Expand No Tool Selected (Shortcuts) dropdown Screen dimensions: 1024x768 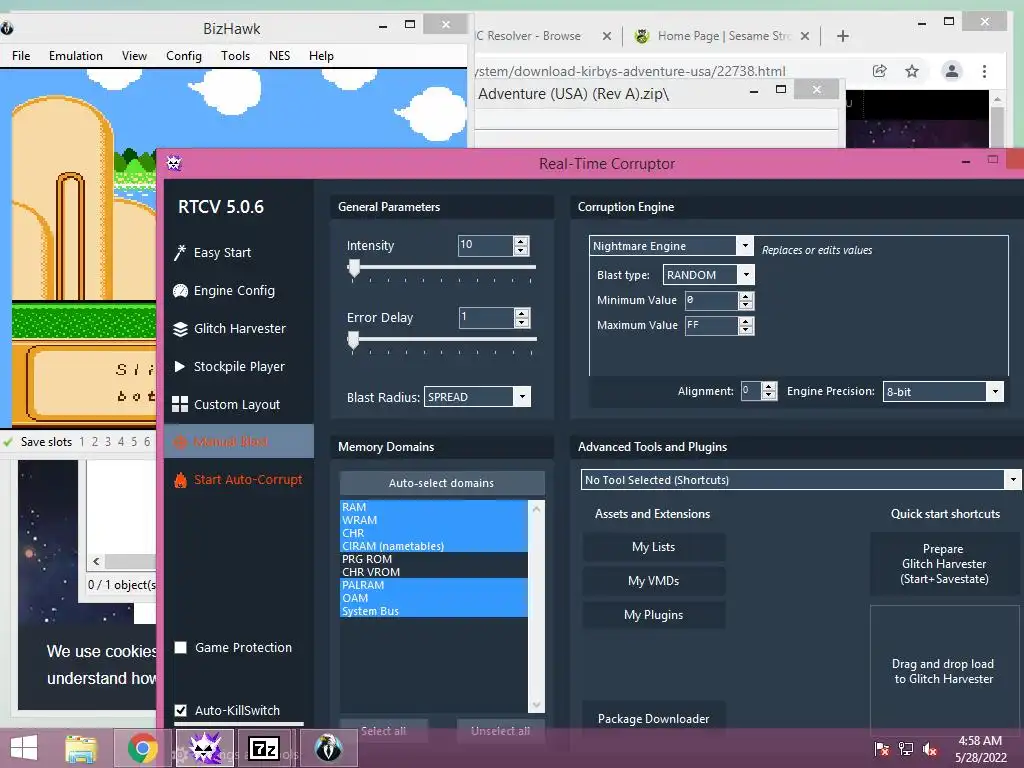point(1012,479)
